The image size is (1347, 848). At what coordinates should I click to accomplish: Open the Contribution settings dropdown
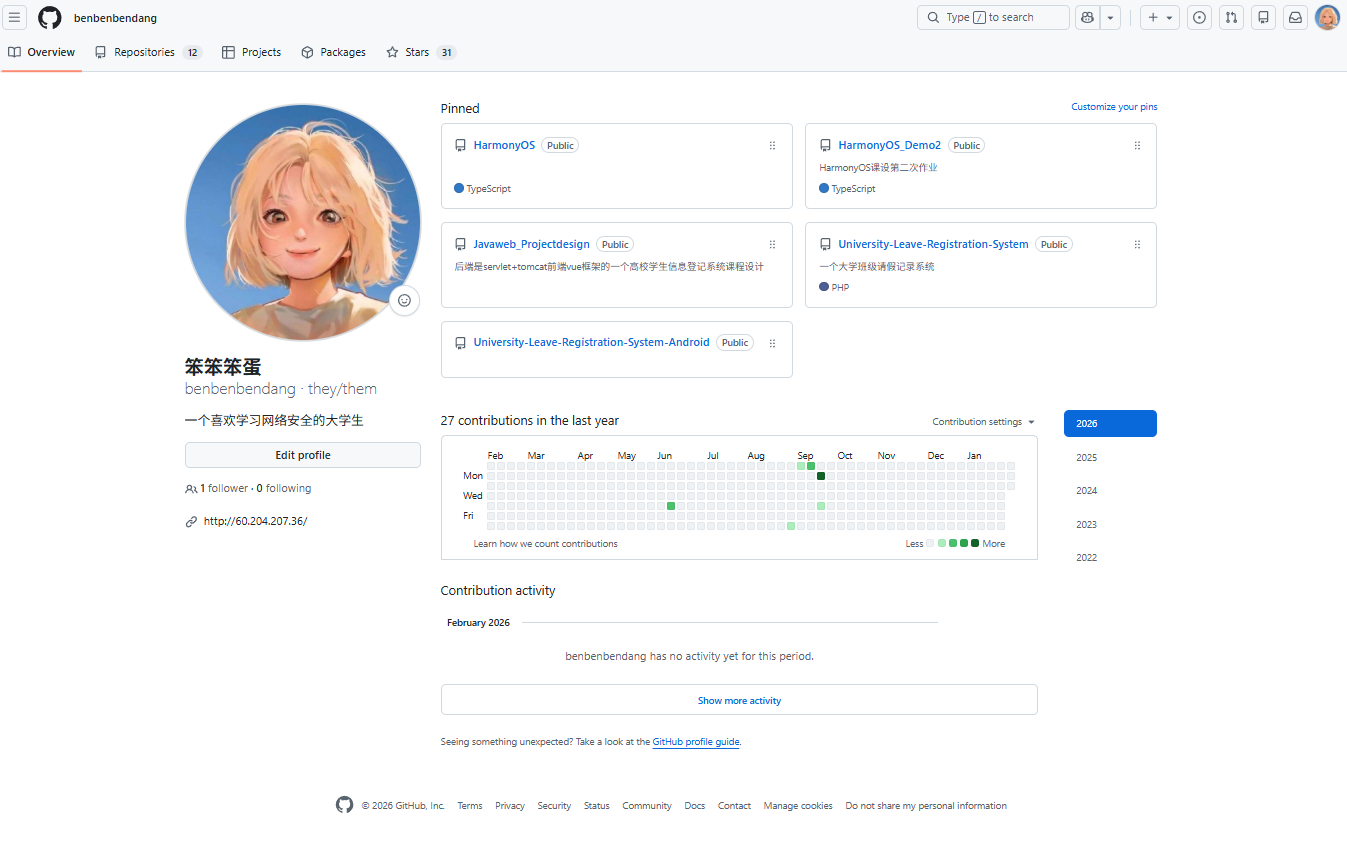coord(983,422)
